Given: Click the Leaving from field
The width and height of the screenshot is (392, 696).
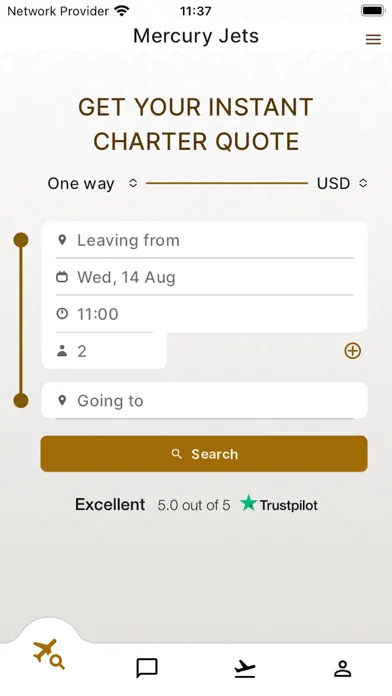Looking at the screenshot, I should (x=204, y=240).
